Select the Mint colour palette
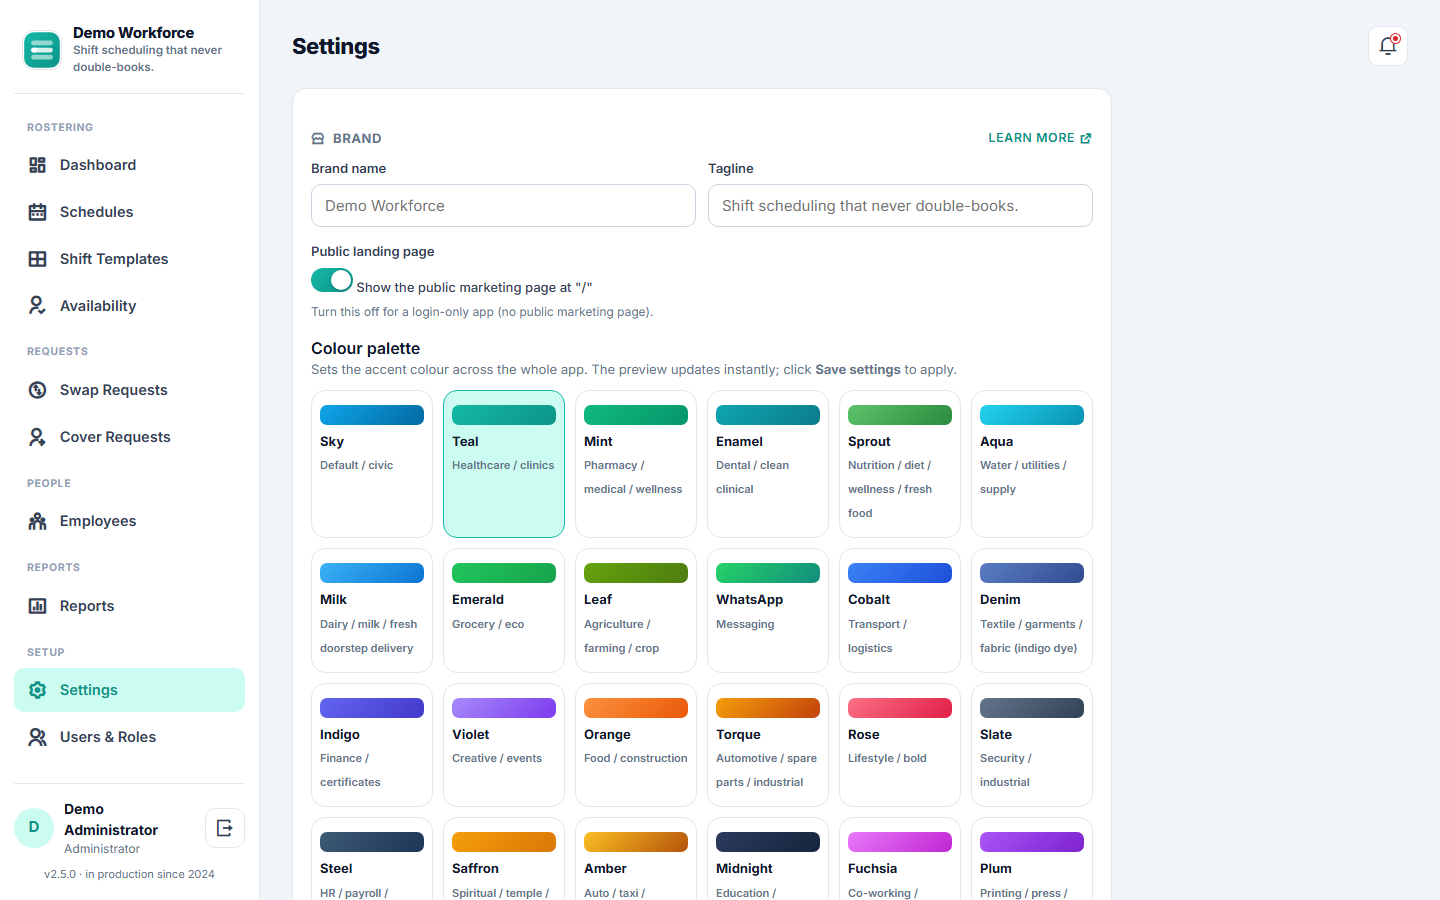Viewport: 1440px width, 900px height. pos(636,464)
